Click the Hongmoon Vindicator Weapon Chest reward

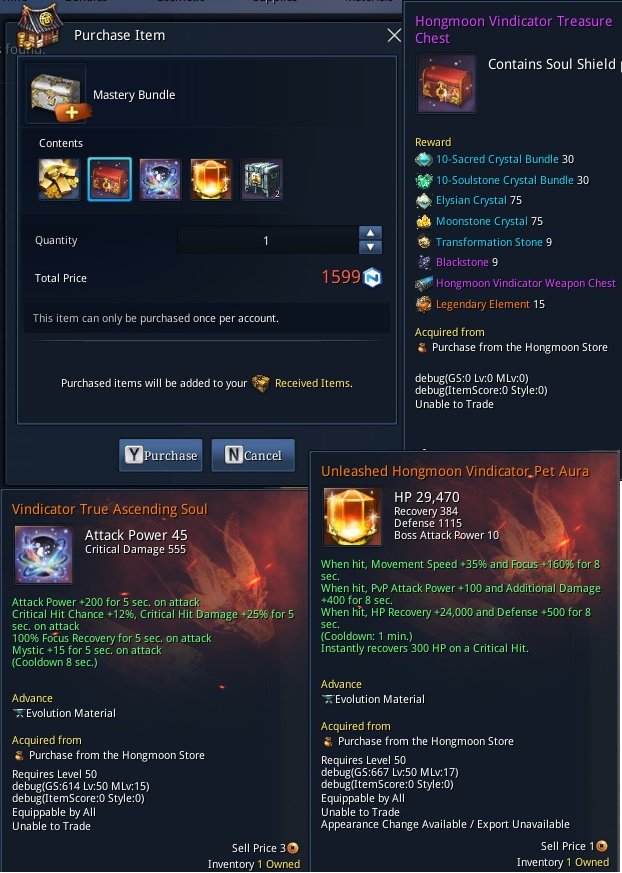click(x=516, y=283)
